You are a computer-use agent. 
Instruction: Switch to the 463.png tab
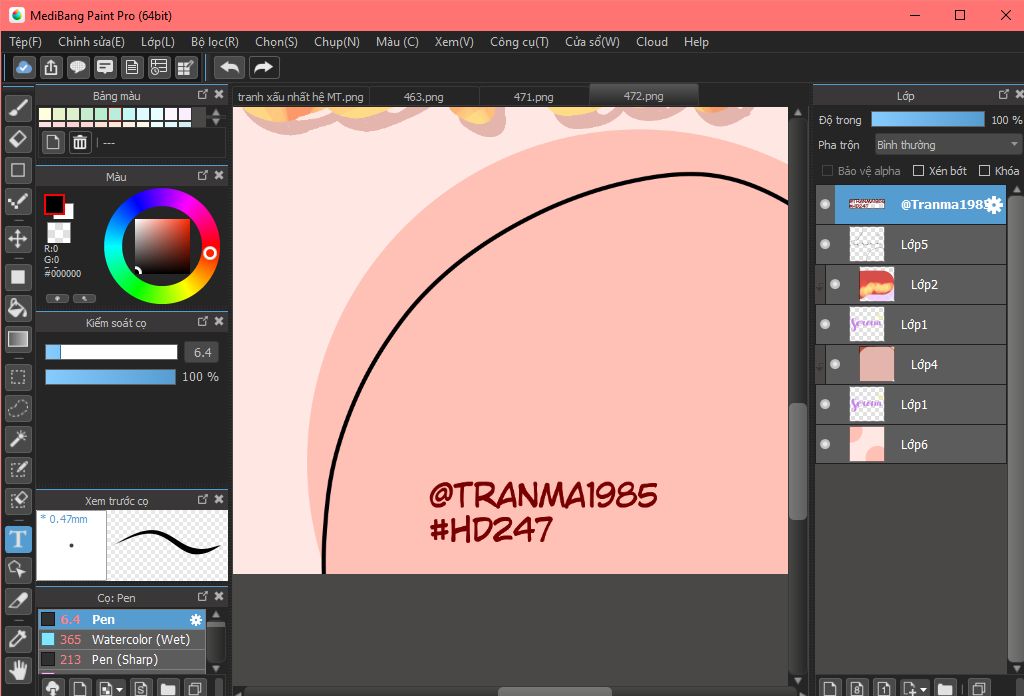point(423,97)
